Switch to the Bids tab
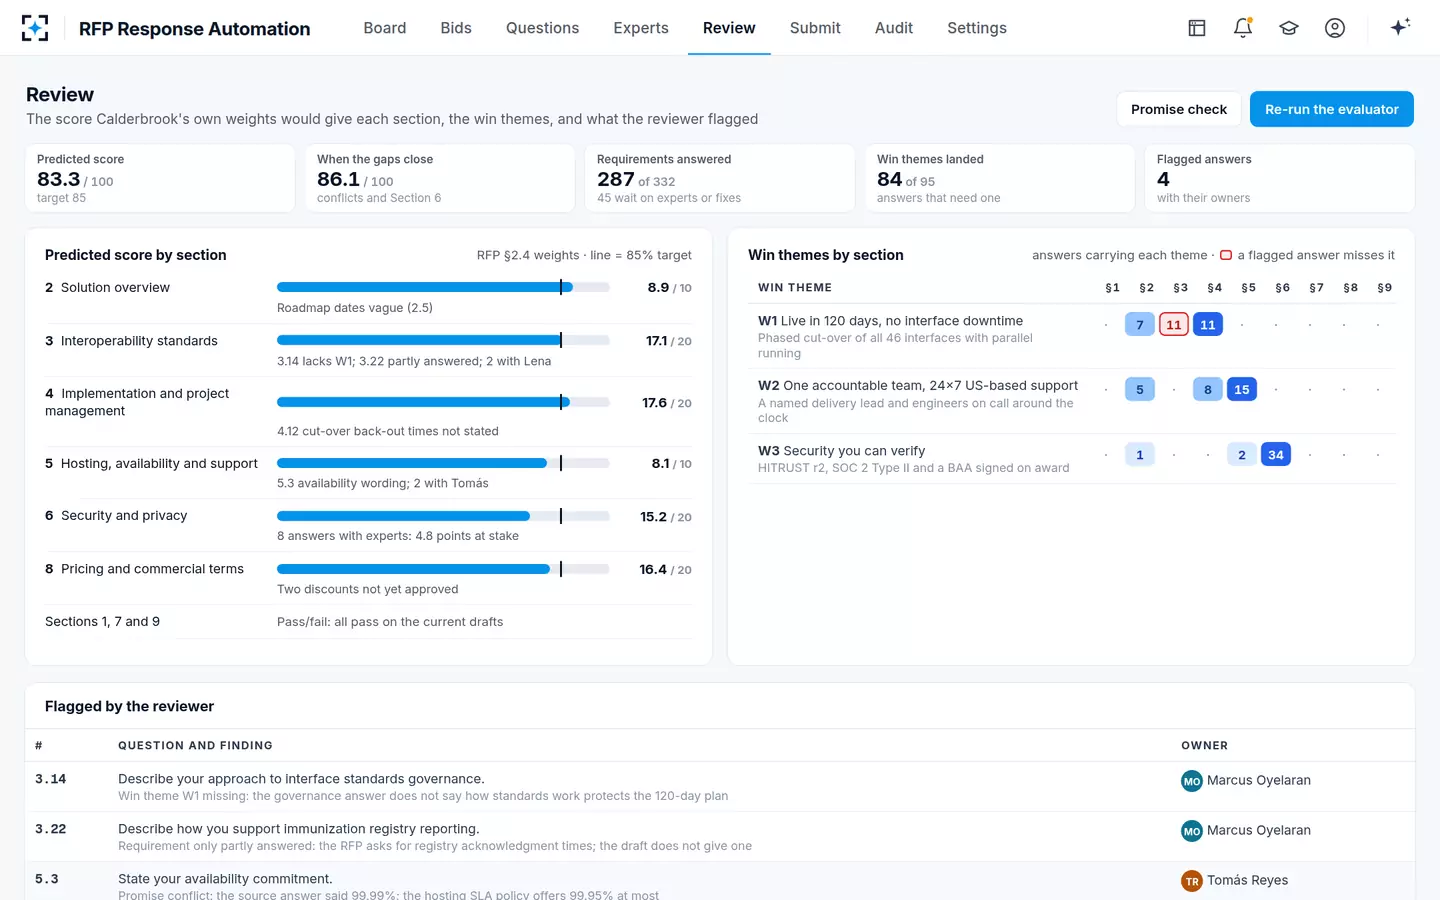 coord(456,28)
